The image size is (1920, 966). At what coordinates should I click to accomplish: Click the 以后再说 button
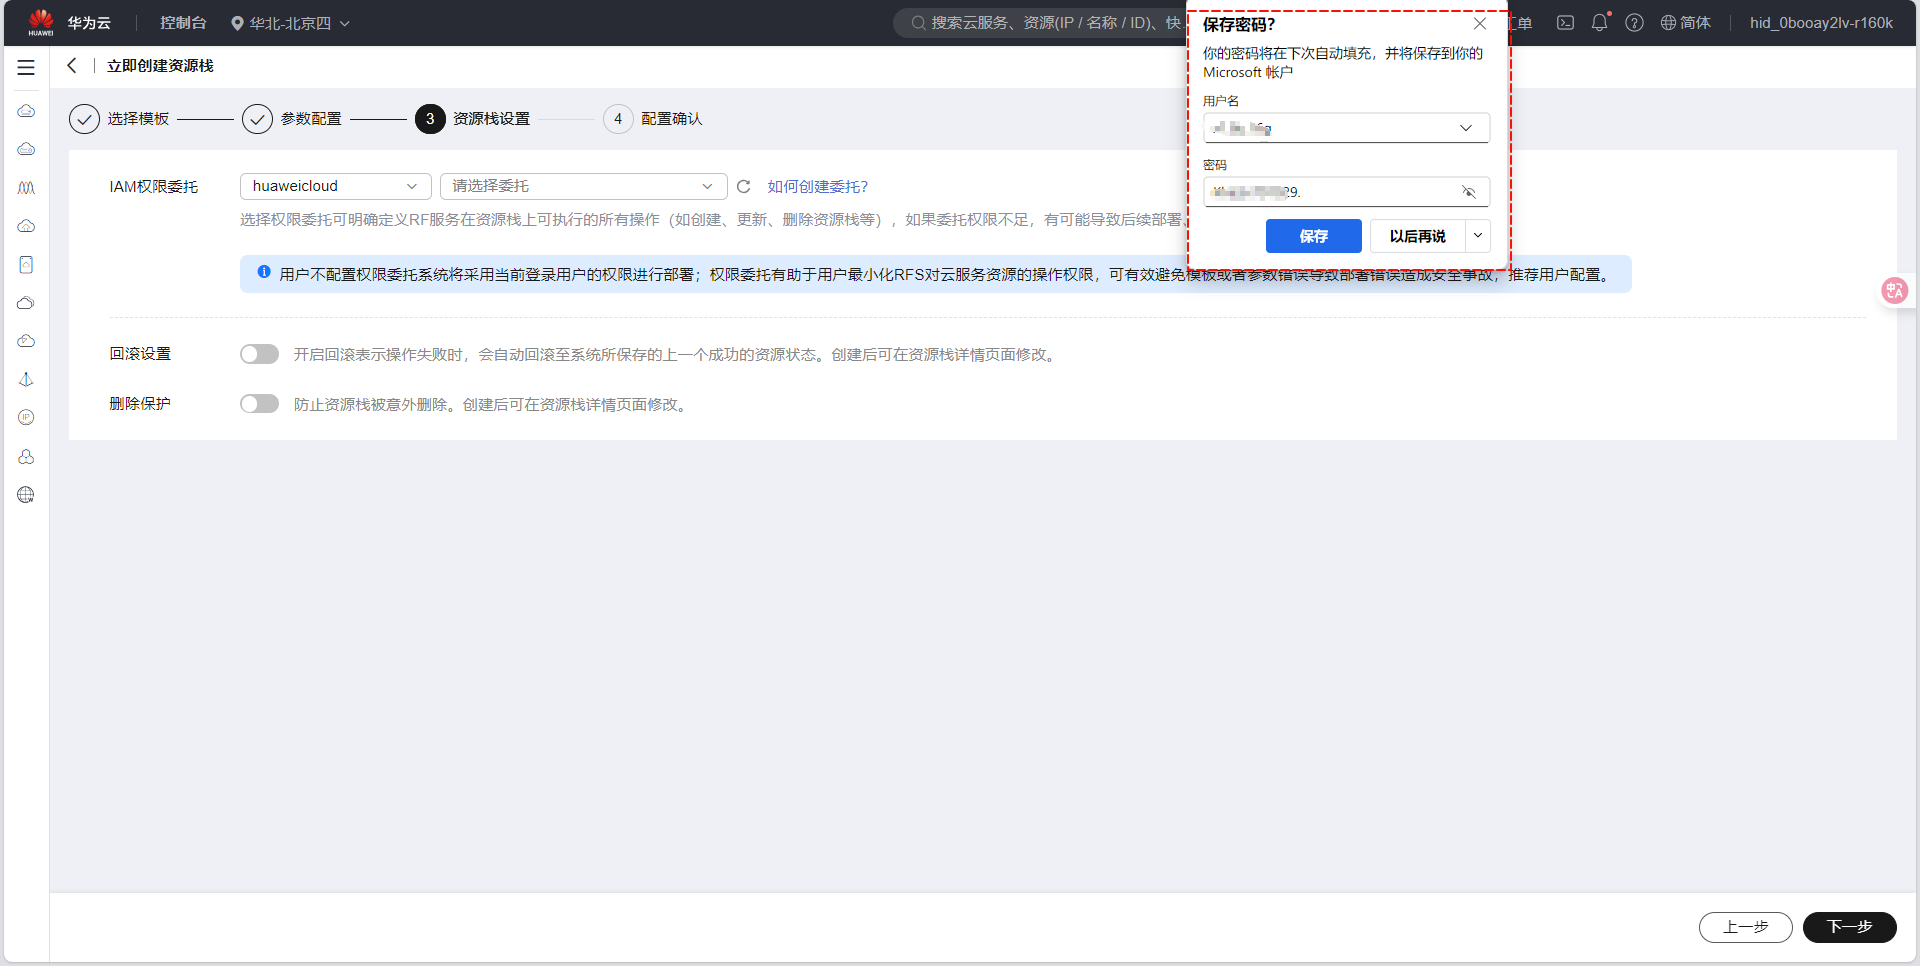[x=1417, y=236]
